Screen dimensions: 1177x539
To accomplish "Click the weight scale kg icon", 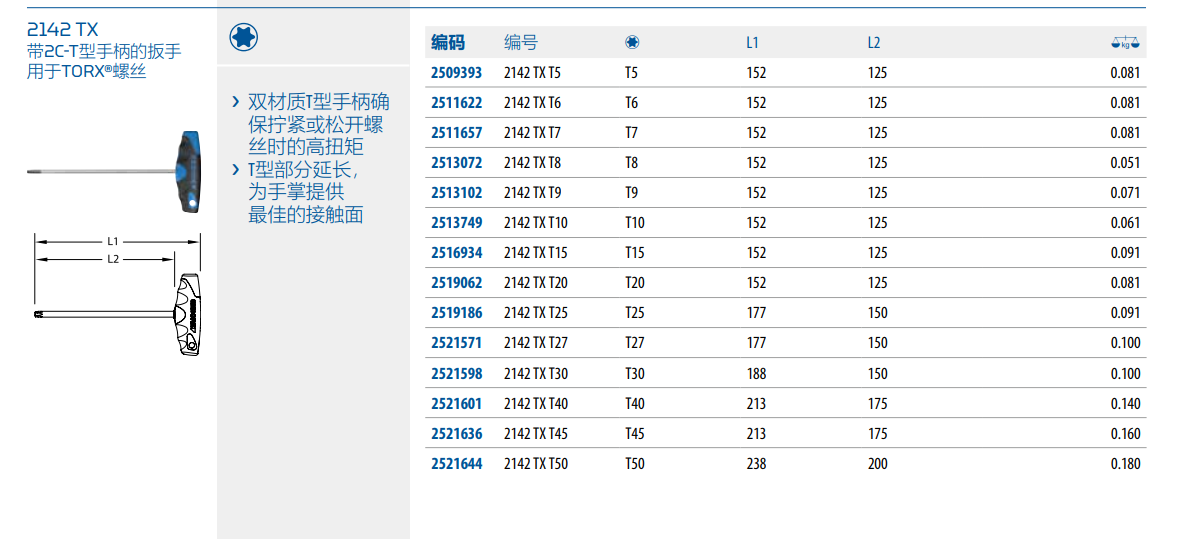I will click(x=1125, y=43).
